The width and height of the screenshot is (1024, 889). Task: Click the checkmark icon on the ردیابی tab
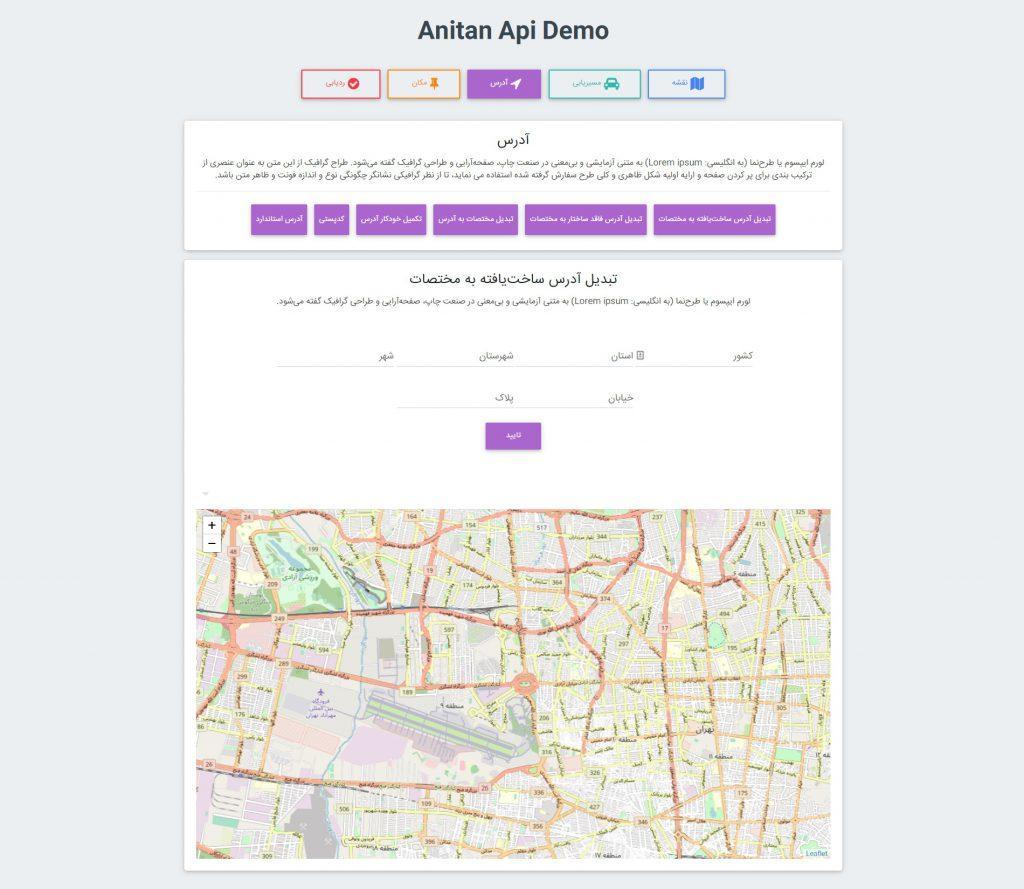point(353,84)
